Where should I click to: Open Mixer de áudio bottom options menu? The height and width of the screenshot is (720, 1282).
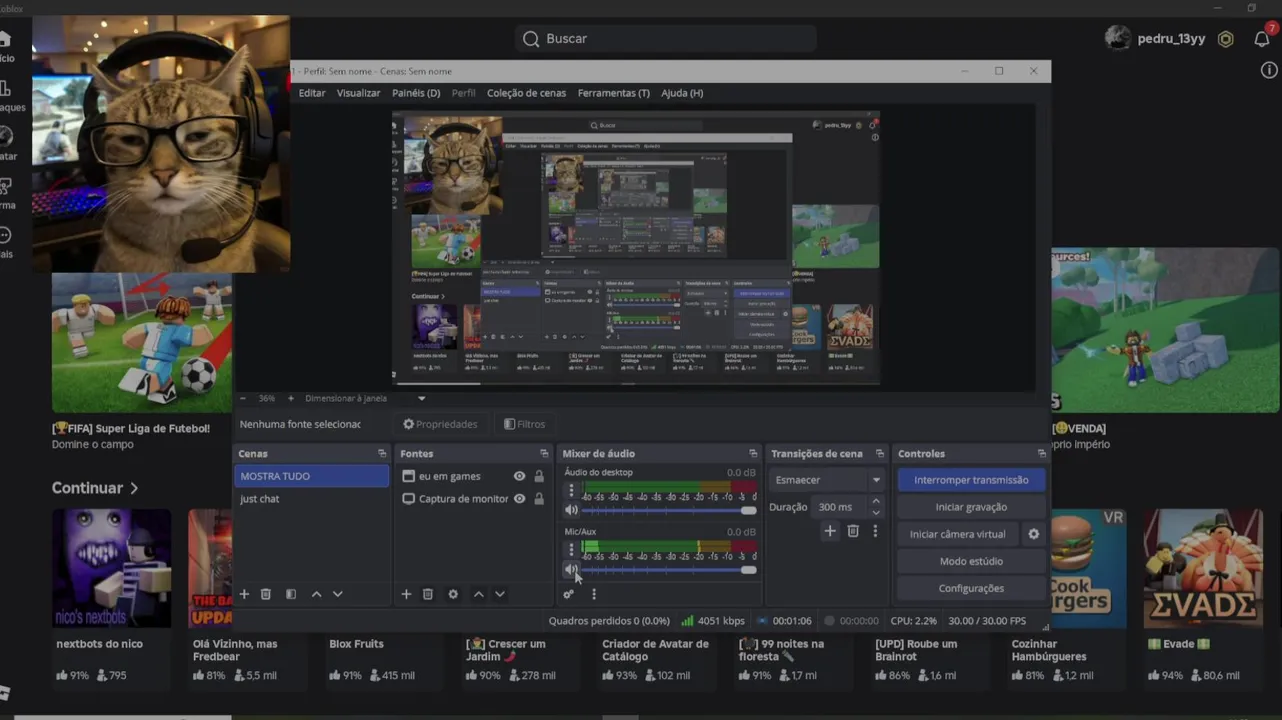pos(594,594)
